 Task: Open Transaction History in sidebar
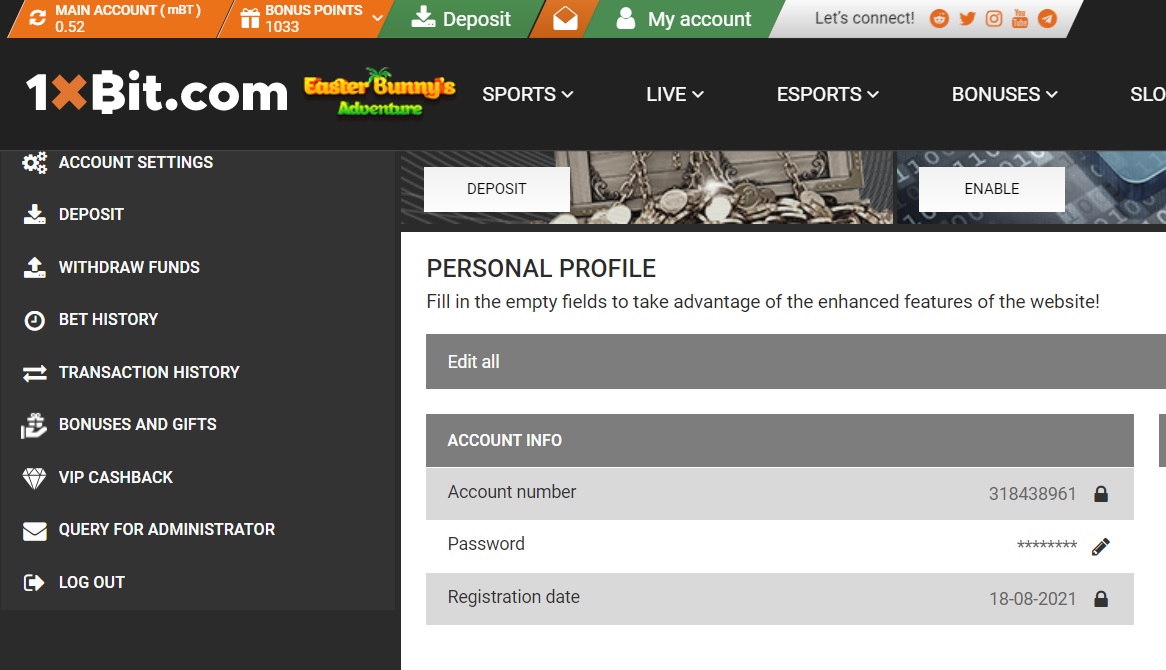149,372
